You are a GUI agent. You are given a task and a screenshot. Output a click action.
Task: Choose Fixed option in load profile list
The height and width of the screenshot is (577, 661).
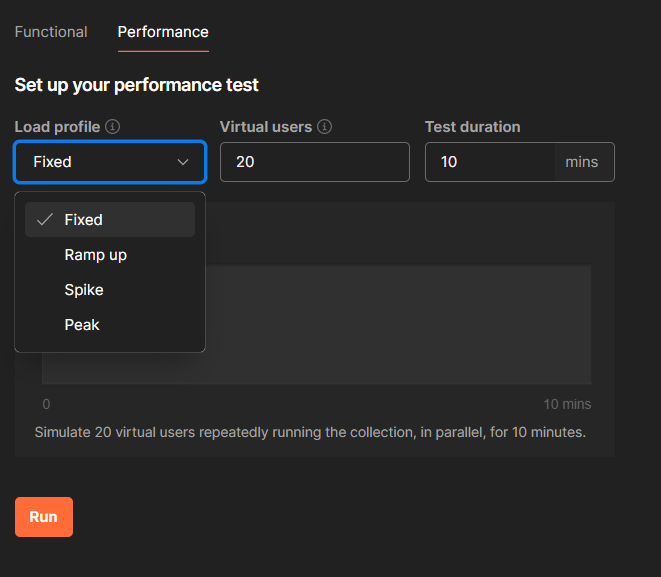click(x=110, y=220)
